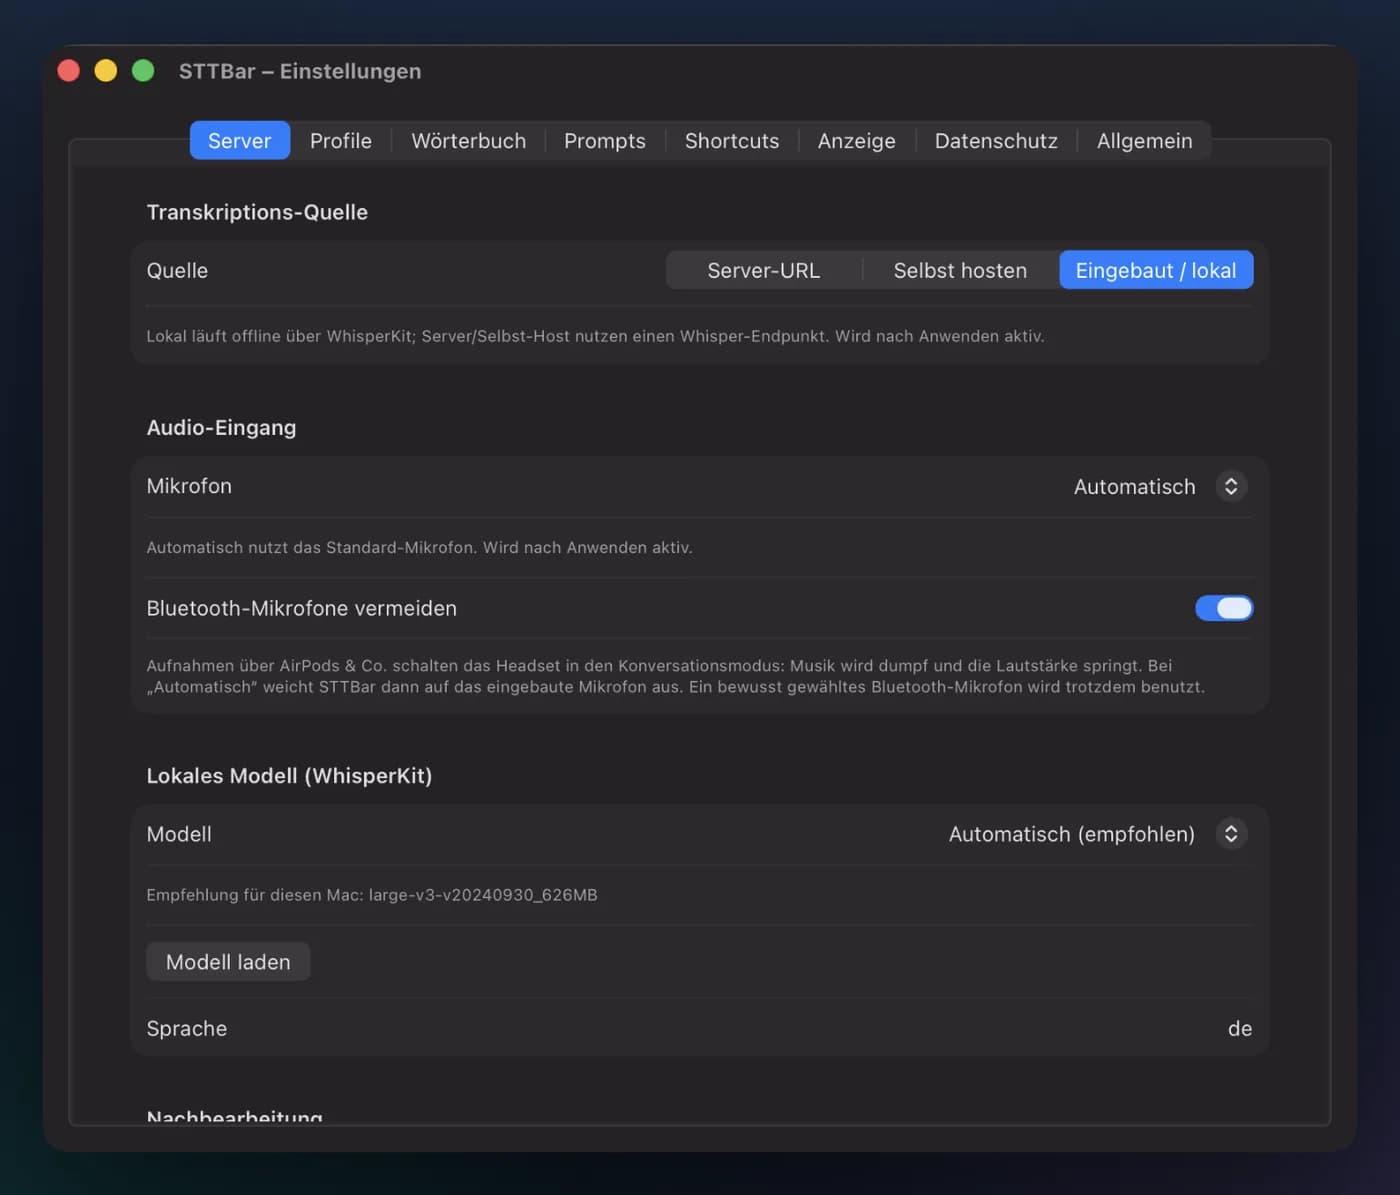Switch to the Anzeige tab
Image resolution: width=1400 pixels, height=1195 pixels.
coord(857,141)
